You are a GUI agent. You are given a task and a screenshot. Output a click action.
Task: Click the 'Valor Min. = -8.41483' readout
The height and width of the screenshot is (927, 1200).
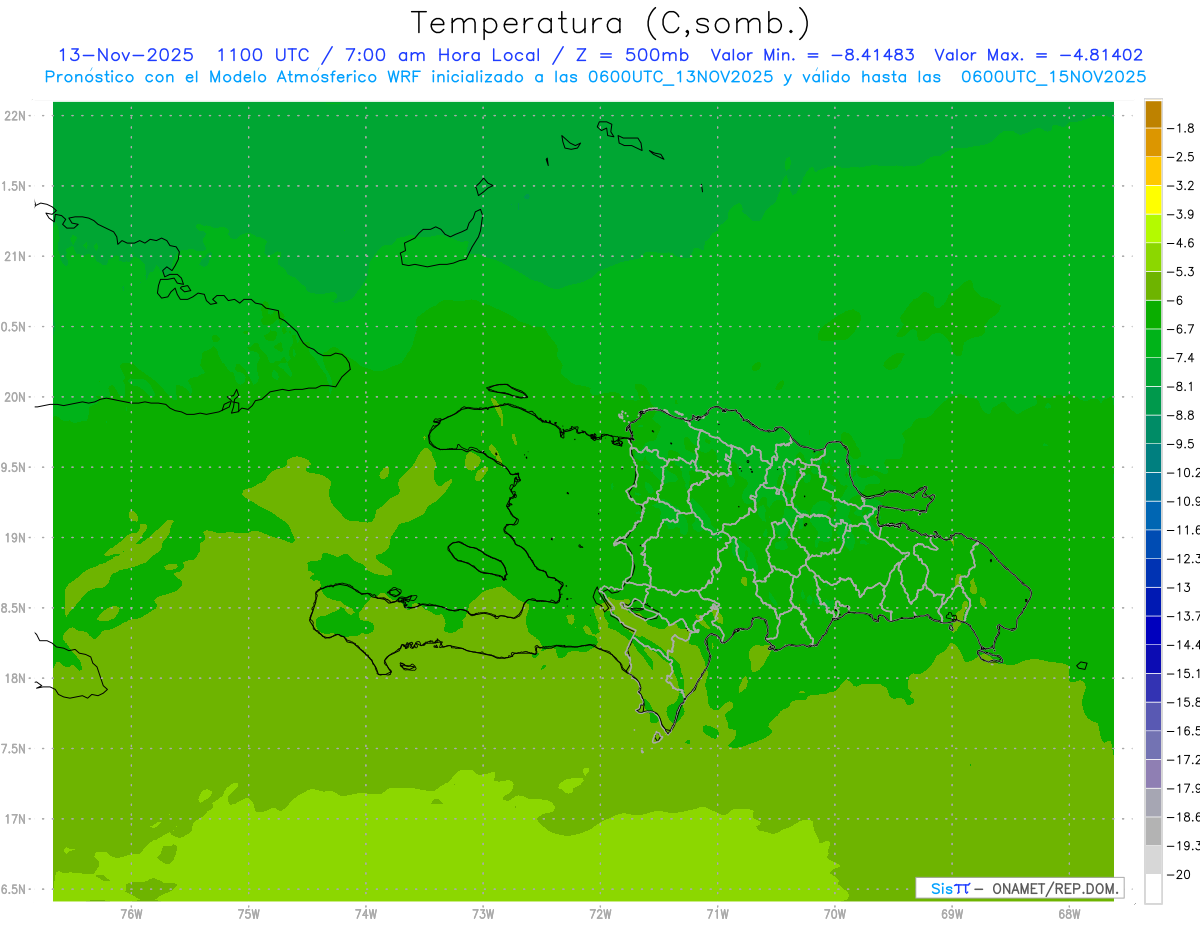812,55
